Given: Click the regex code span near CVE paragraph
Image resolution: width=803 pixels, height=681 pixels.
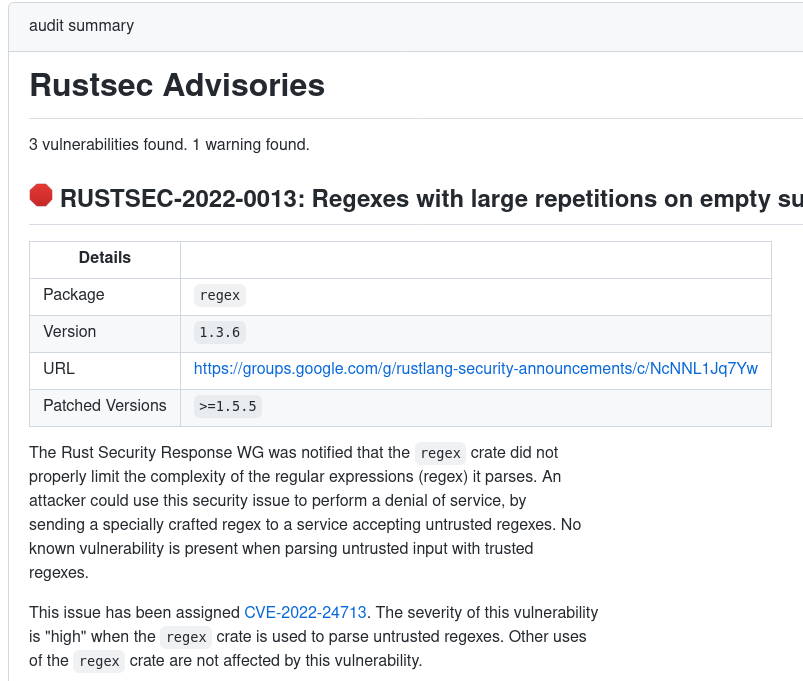Looking at the screenshot, I should tap(185, 637).
